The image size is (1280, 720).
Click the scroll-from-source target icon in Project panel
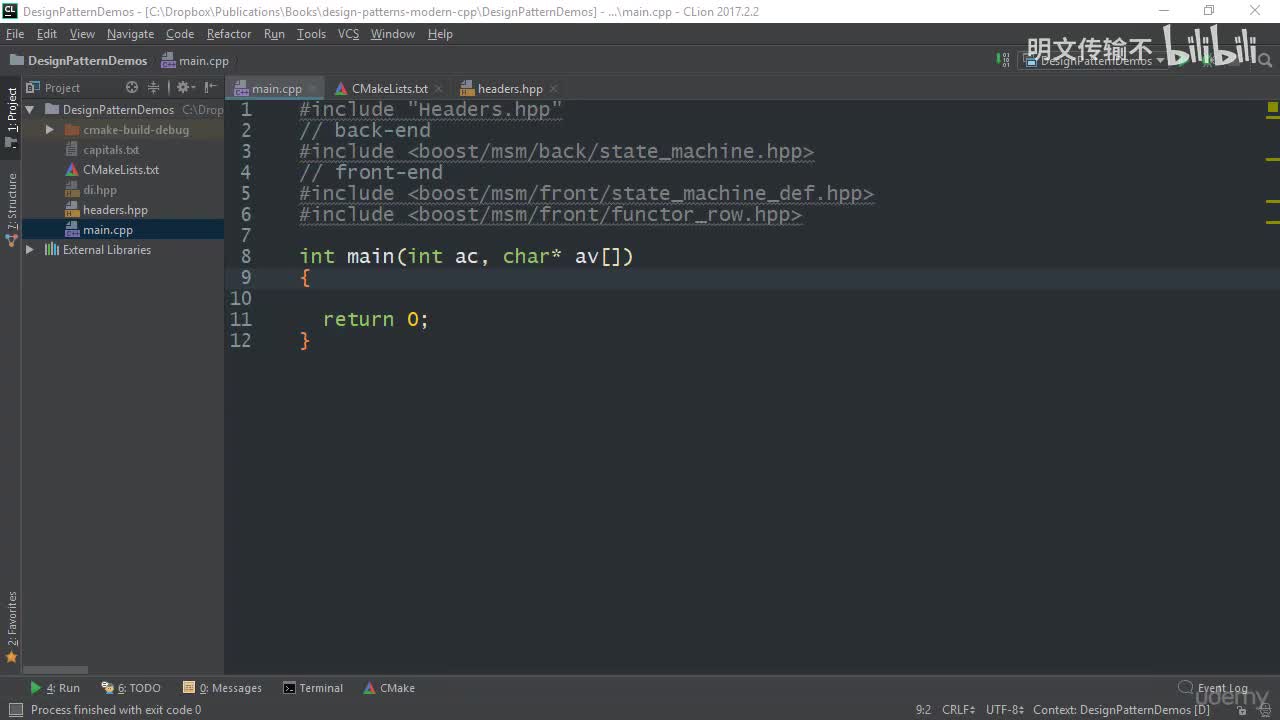[132, 88]
